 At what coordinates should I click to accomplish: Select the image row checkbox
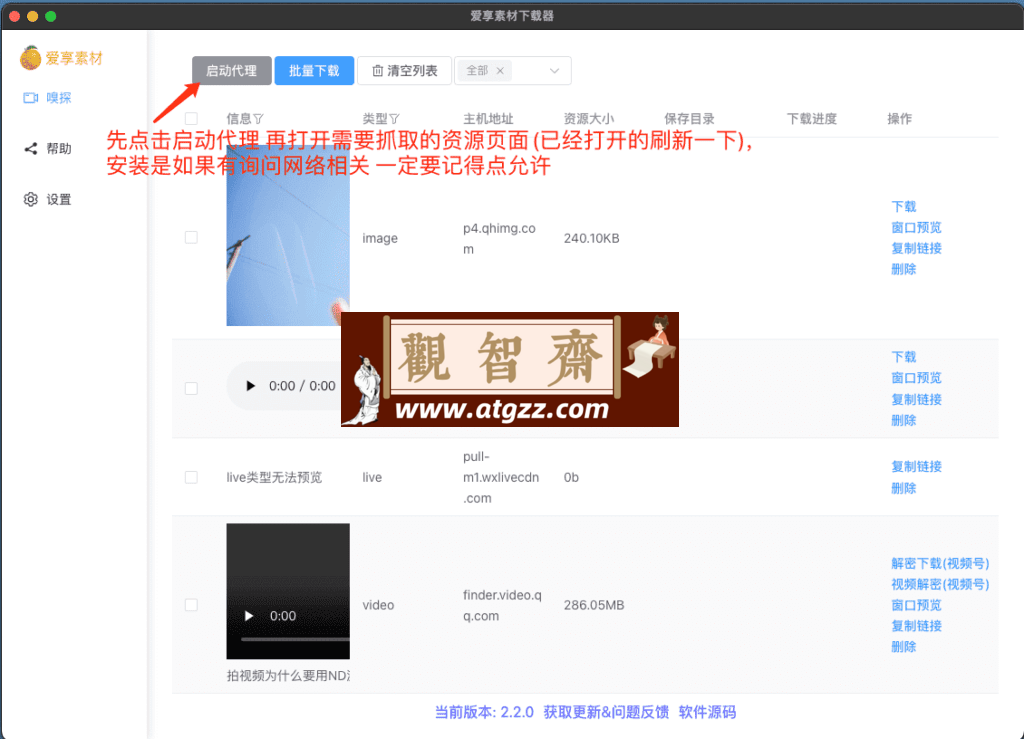point(191,238)
